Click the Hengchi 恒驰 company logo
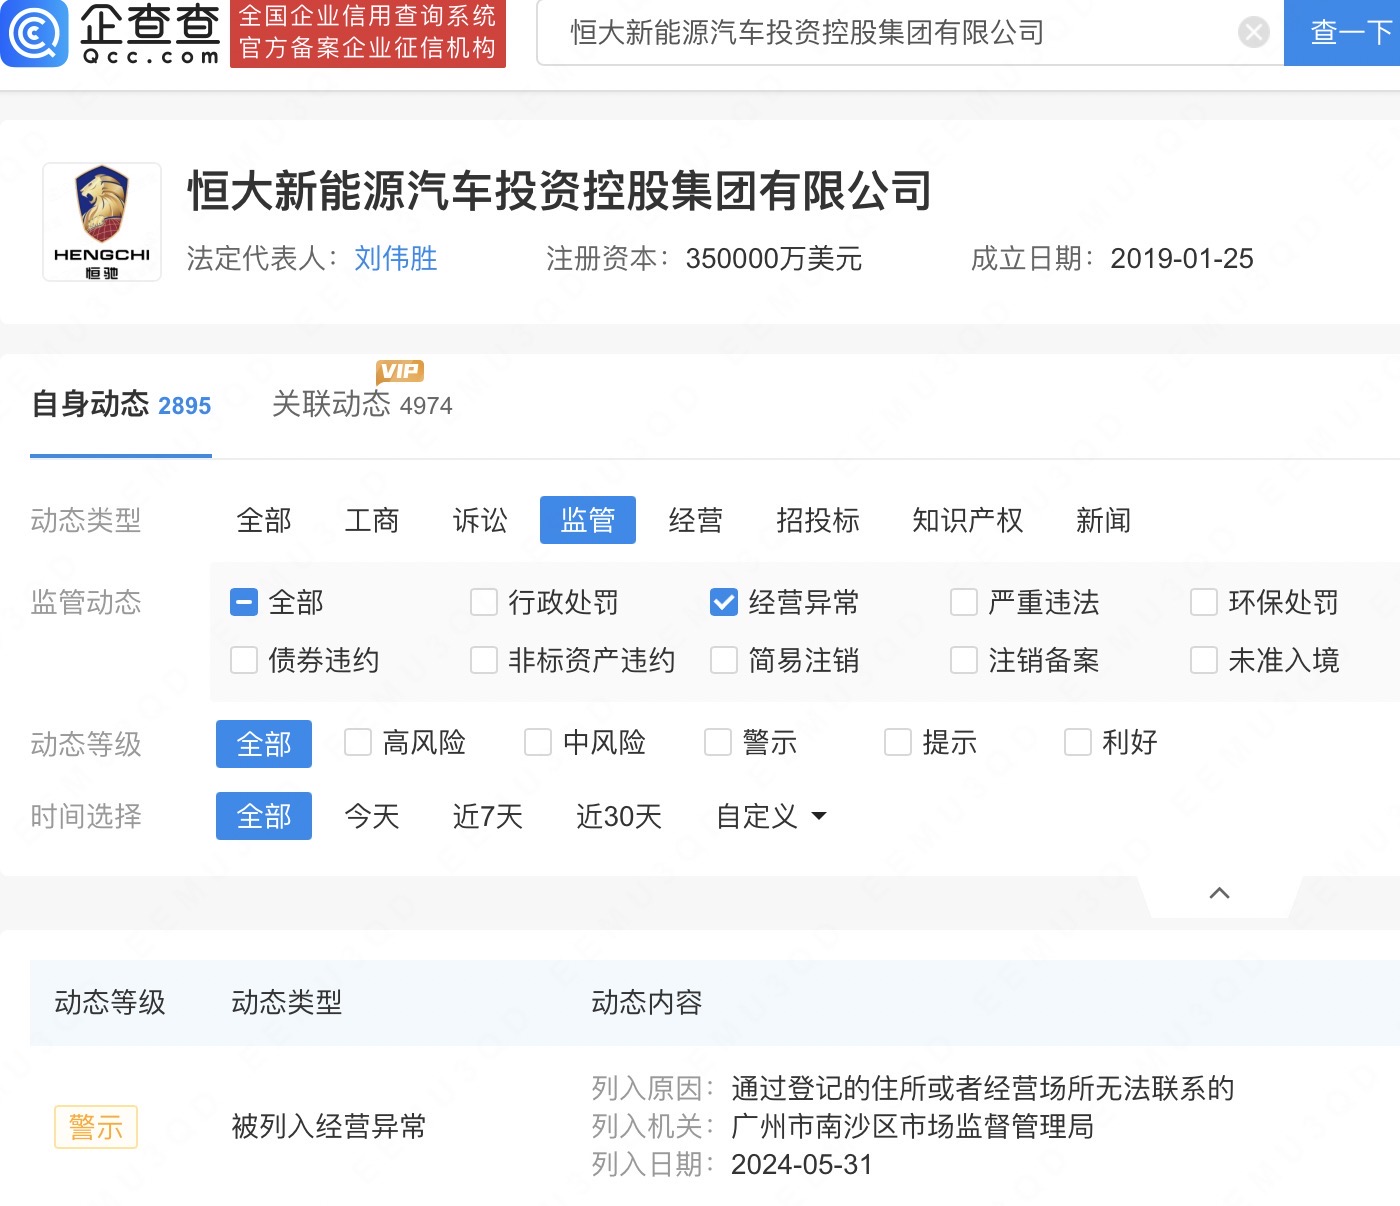This screenshot has height=1206, width=1400. pos(101,221)
